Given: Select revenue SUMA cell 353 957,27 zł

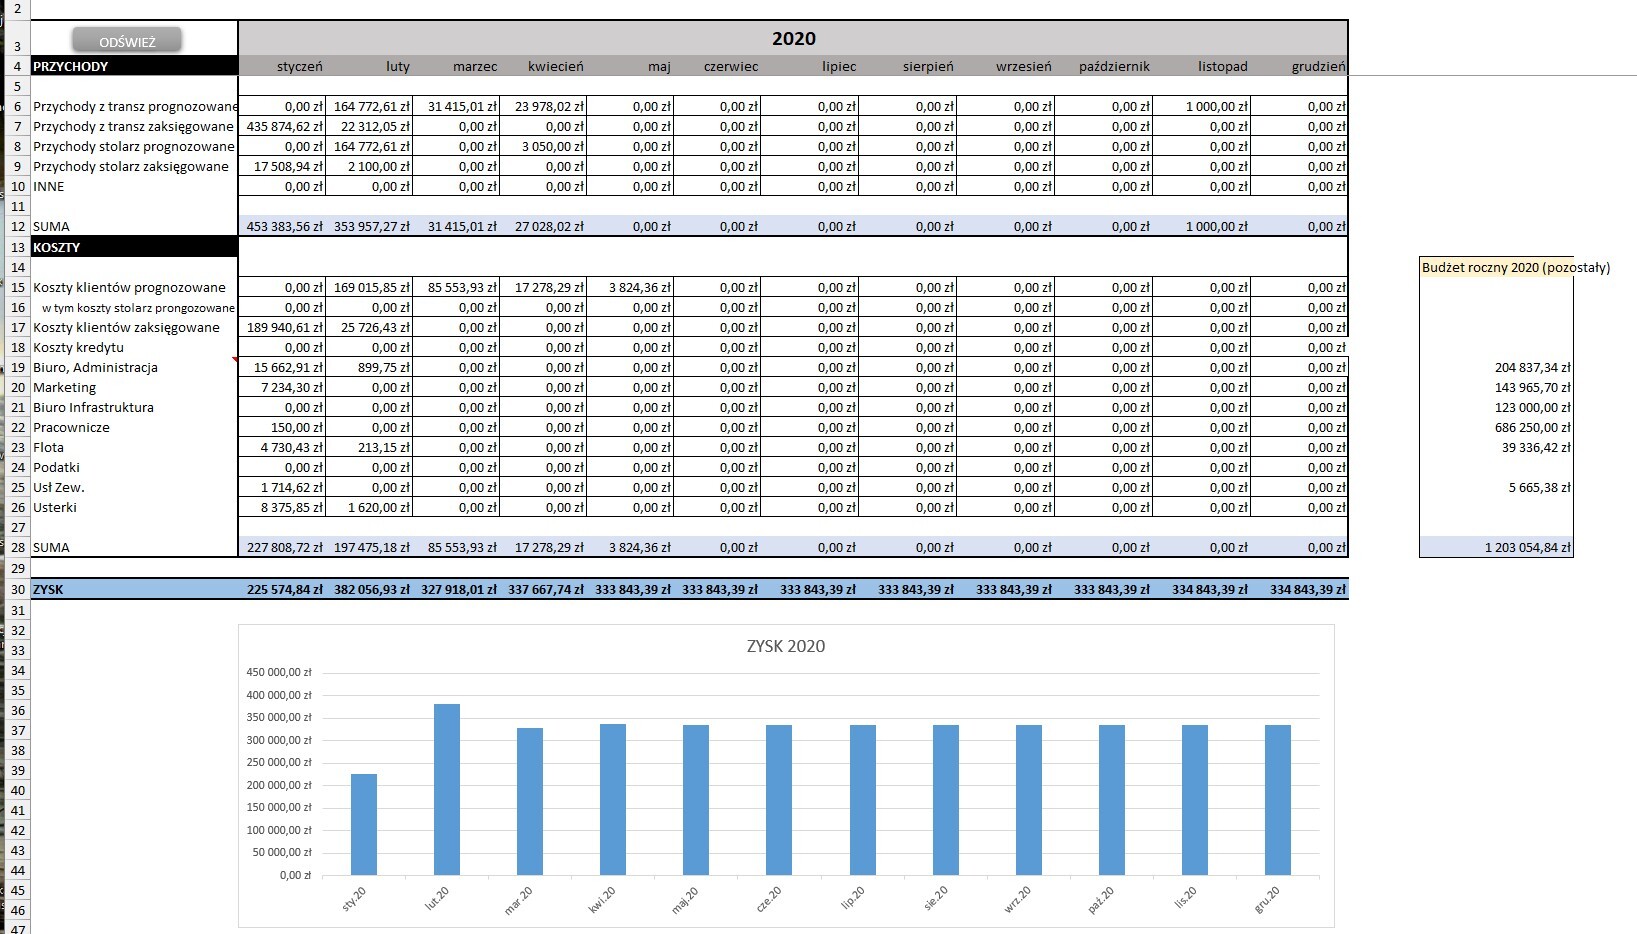Looking at the screenshot, I should tap(369, 227).
